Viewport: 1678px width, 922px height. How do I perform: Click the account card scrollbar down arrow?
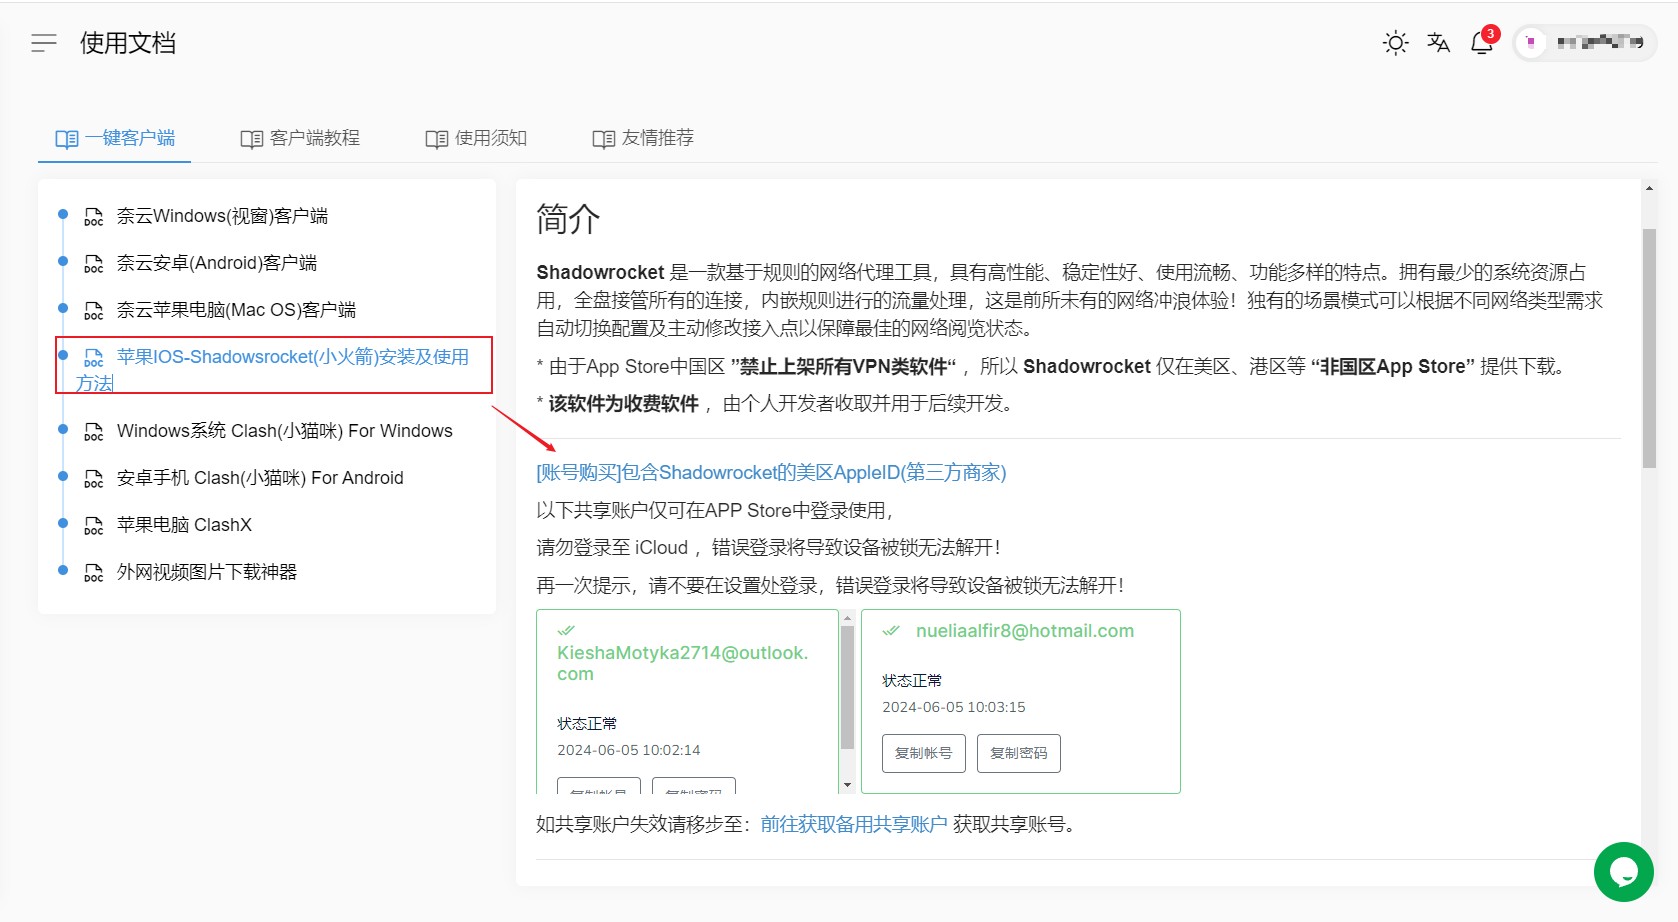tap(847, 786)
